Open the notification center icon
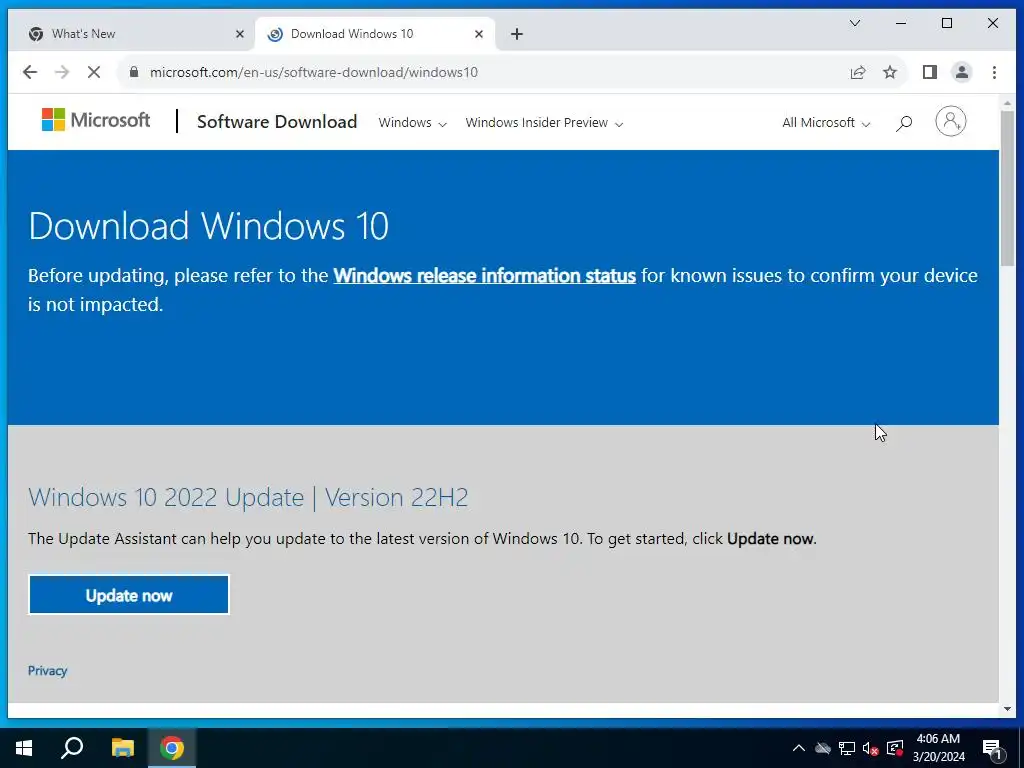The width and height of the screenshot is (1024, 768). (993, 748)
